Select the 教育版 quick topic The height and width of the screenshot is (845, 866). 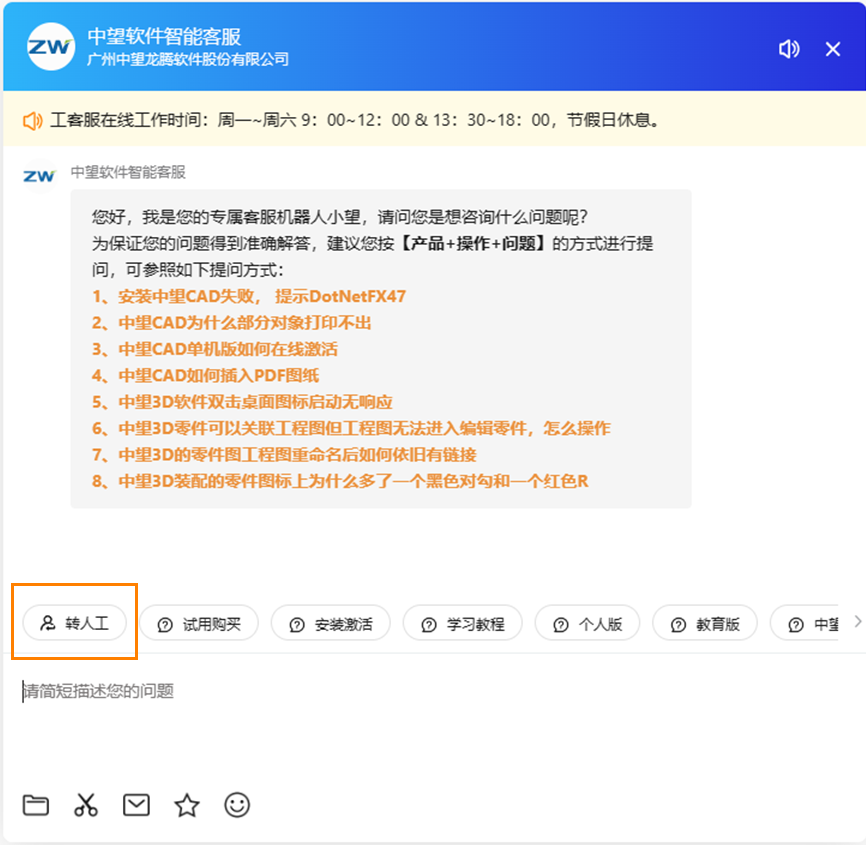point(705,624)
